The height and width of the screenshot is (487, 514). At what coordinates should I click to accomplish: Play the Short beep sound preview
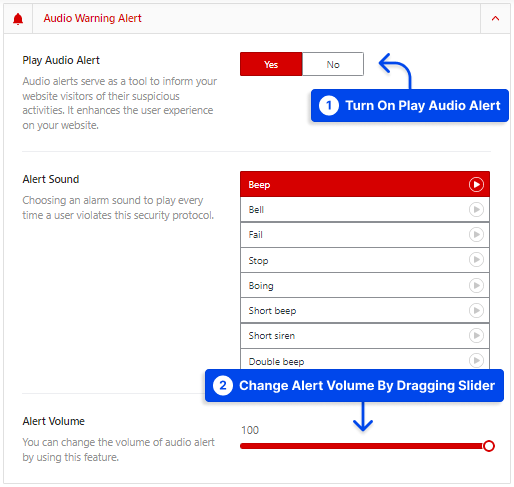point(476,310)
